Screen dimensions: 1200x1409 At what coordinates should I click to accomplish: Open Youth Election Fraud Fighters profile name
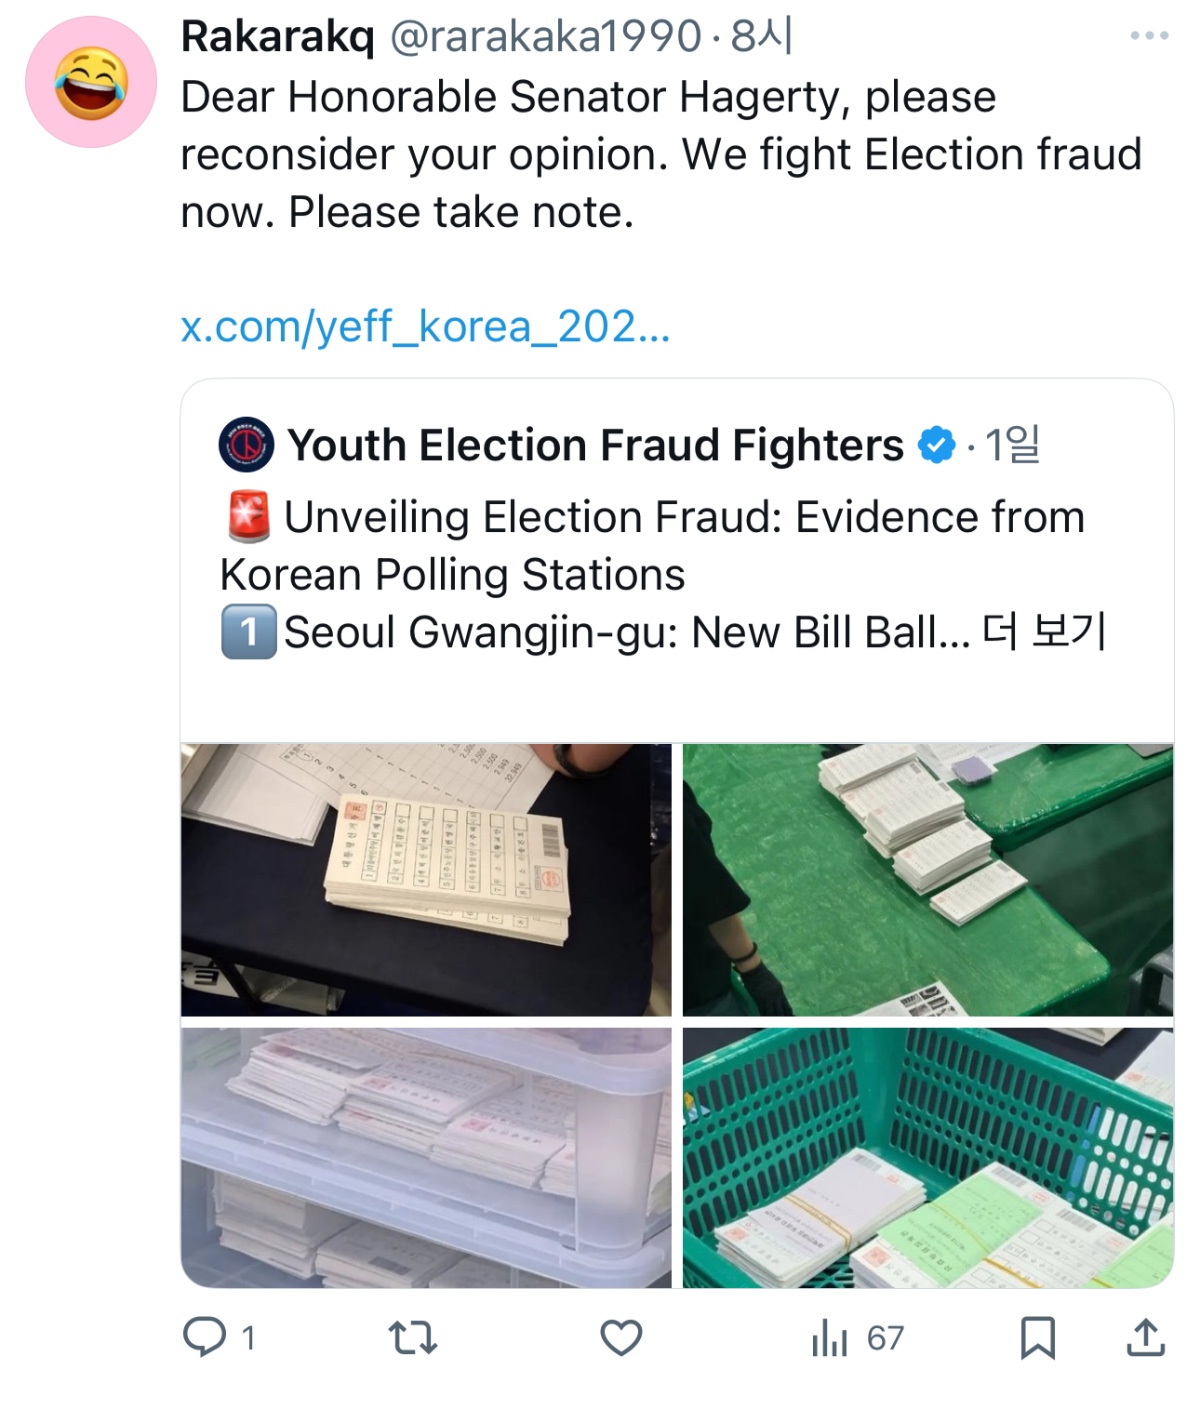coord(595,445)
